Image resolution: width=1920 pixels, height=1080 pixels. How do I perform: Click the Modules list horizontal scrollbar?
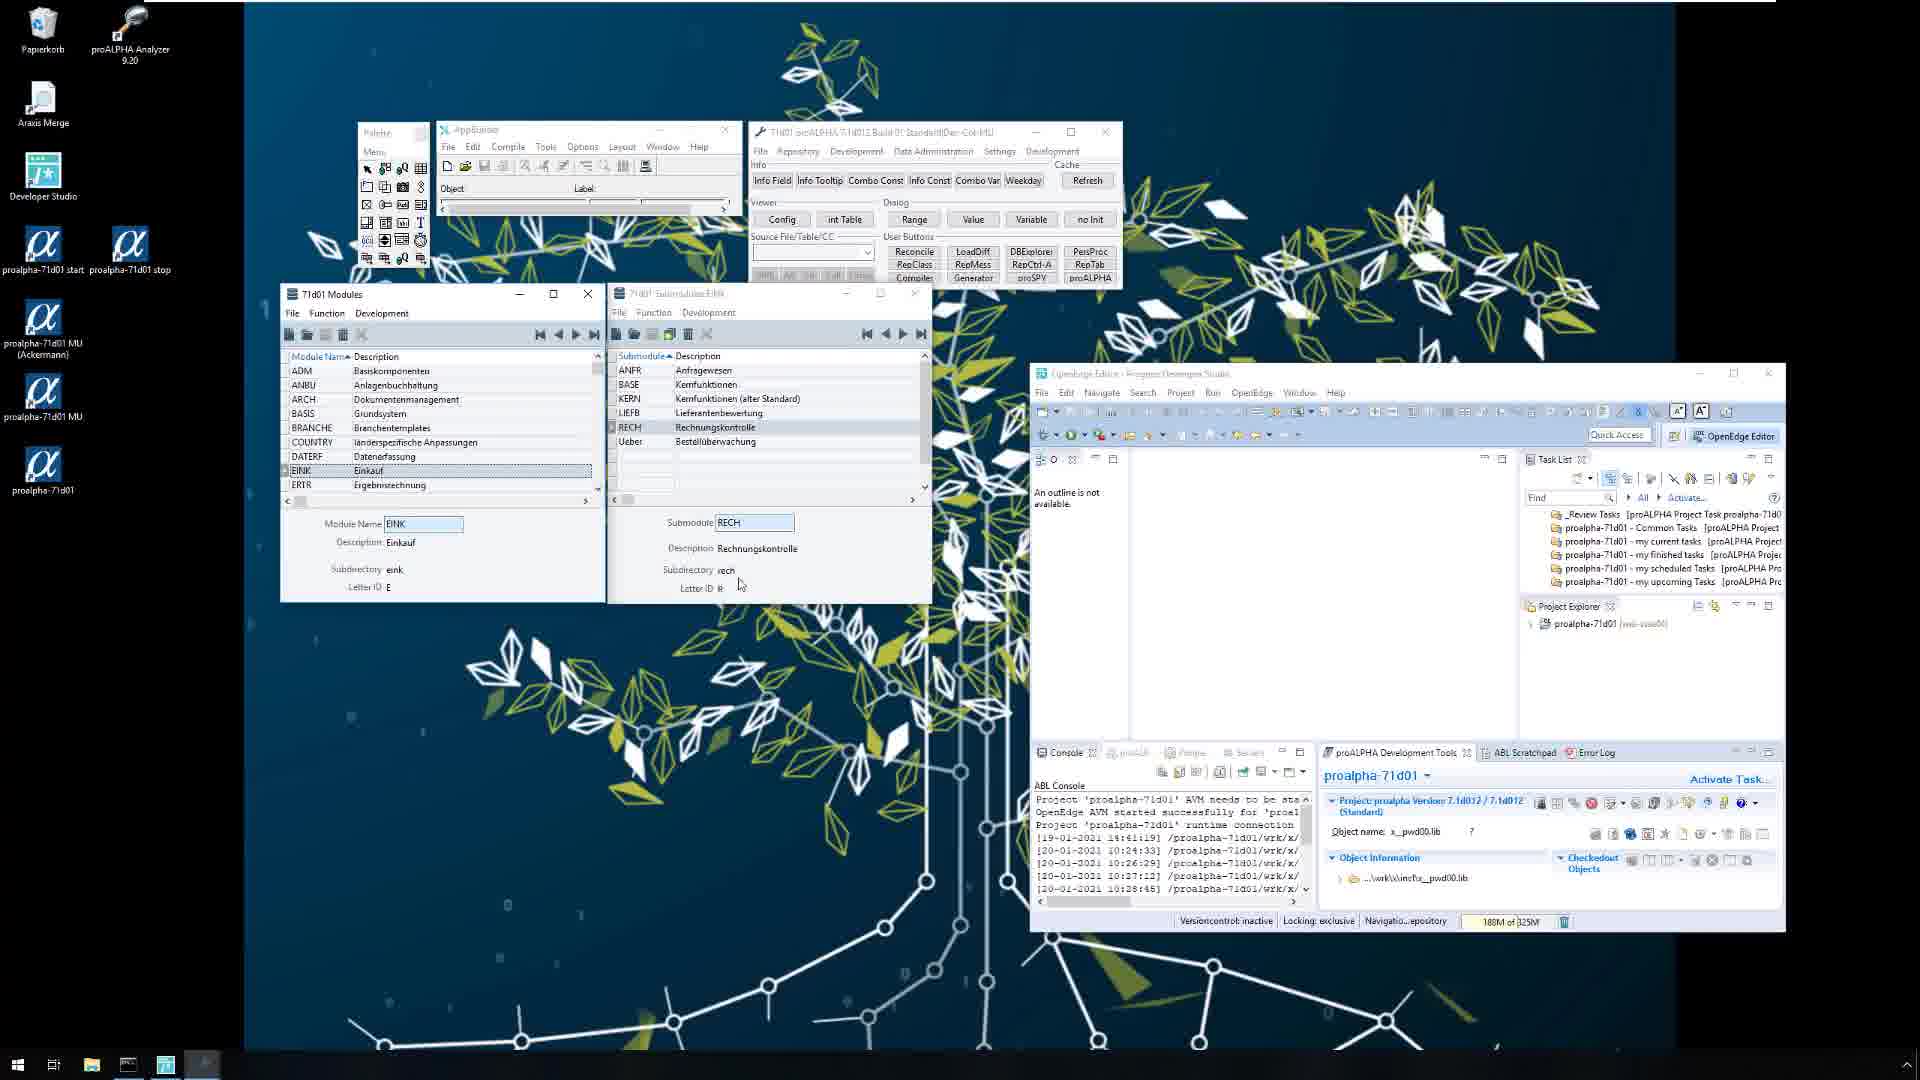click(438, 501)
